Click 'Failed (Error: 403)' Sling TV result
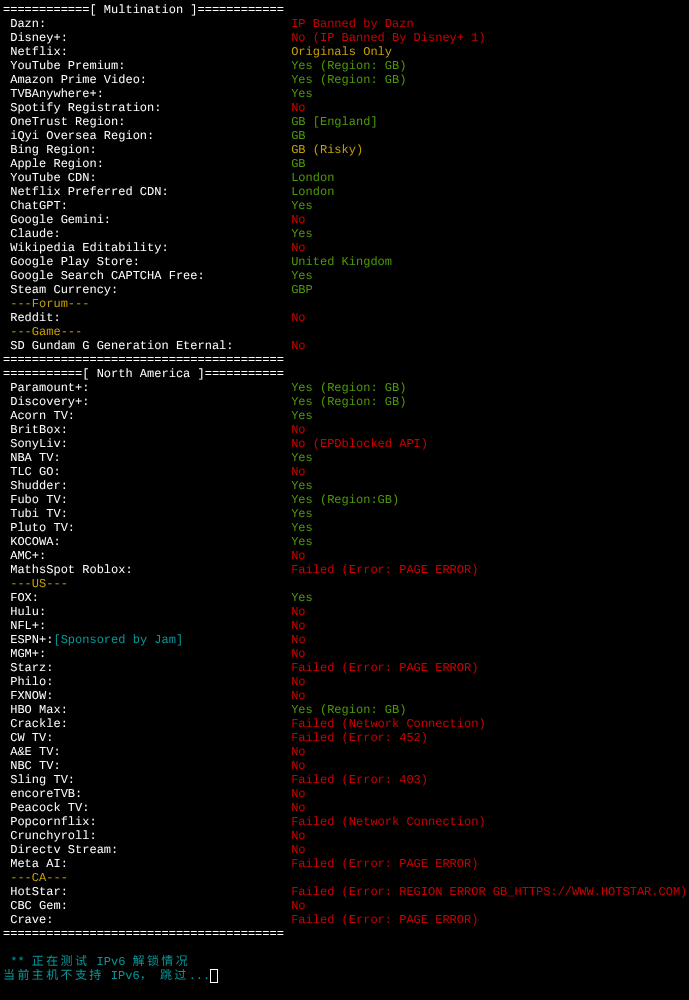 tap(359, 781)
